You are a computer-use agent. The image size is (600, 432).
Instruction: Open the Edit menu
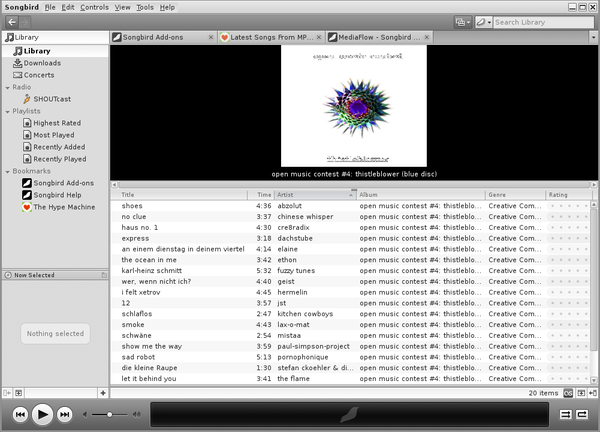68,7
